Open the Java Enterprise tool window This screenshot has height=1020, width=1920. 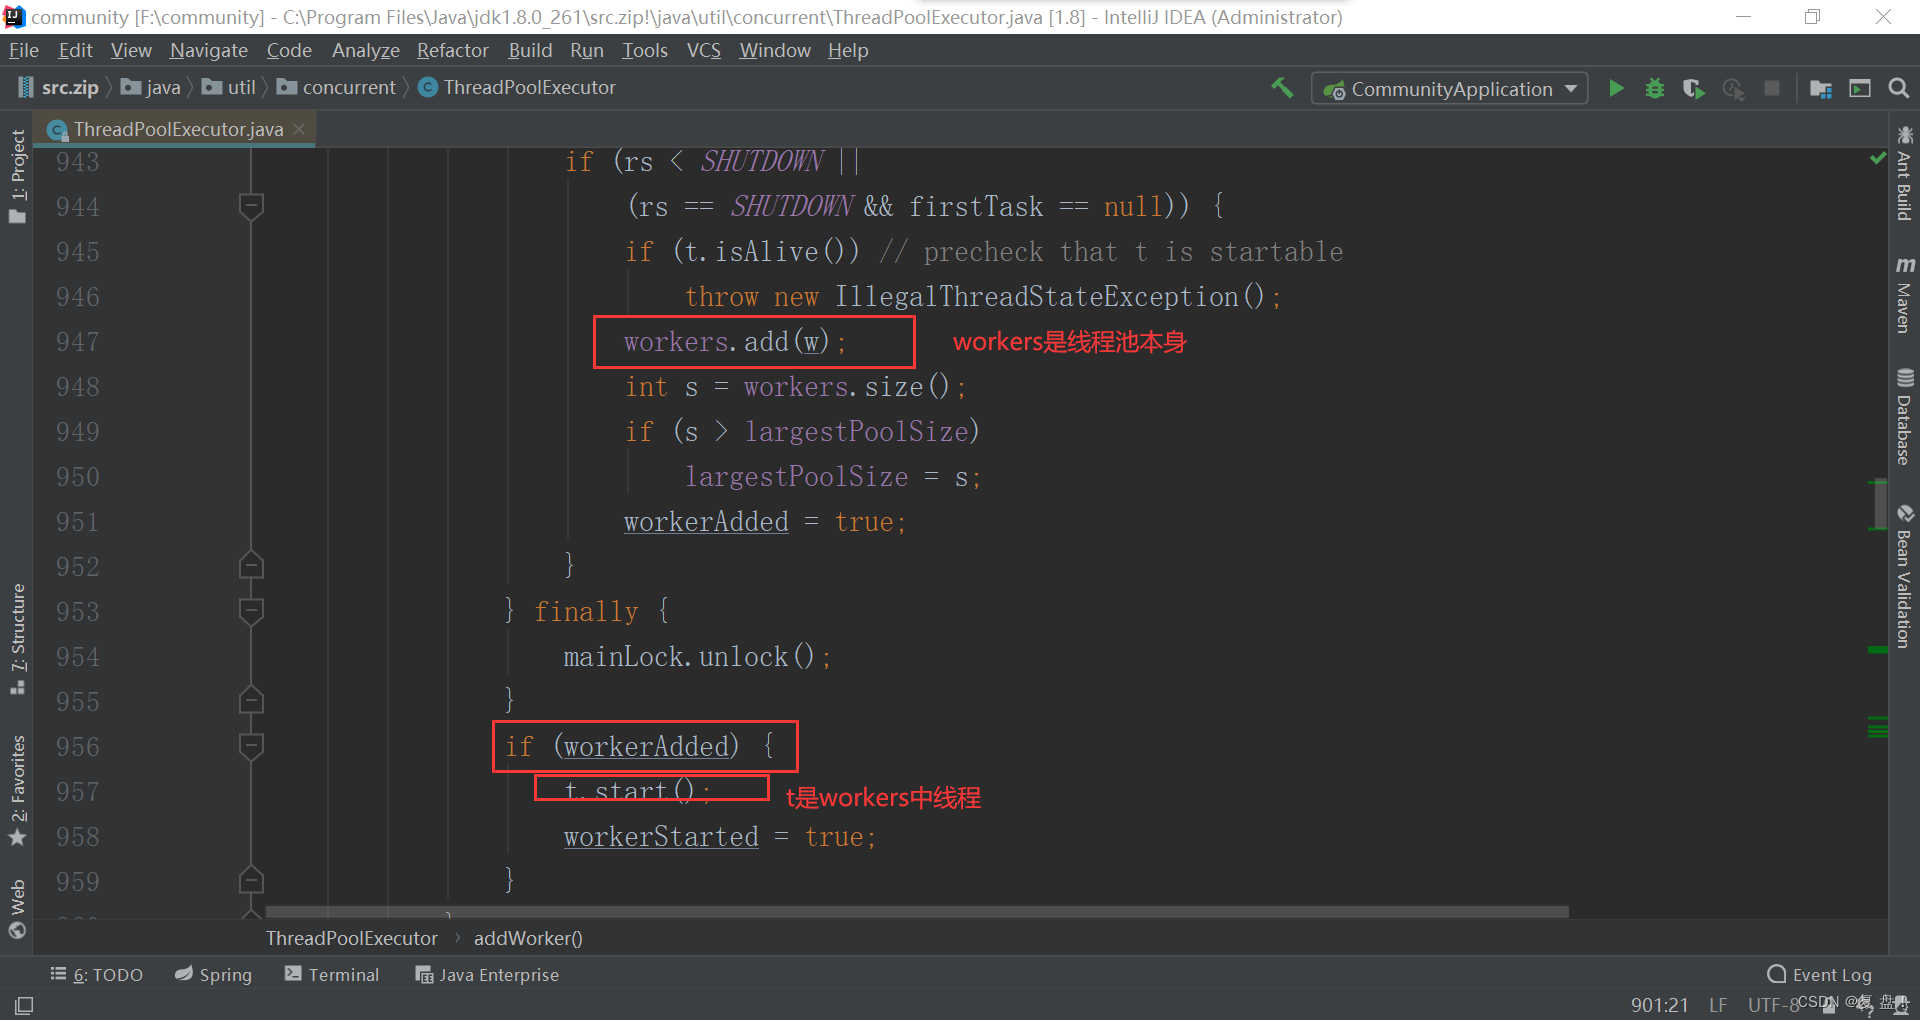[x=487, y=974]
